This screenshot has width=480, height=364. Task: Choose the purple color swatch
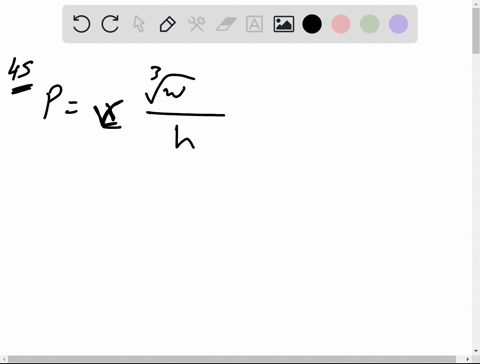click(x=398, y=24)
